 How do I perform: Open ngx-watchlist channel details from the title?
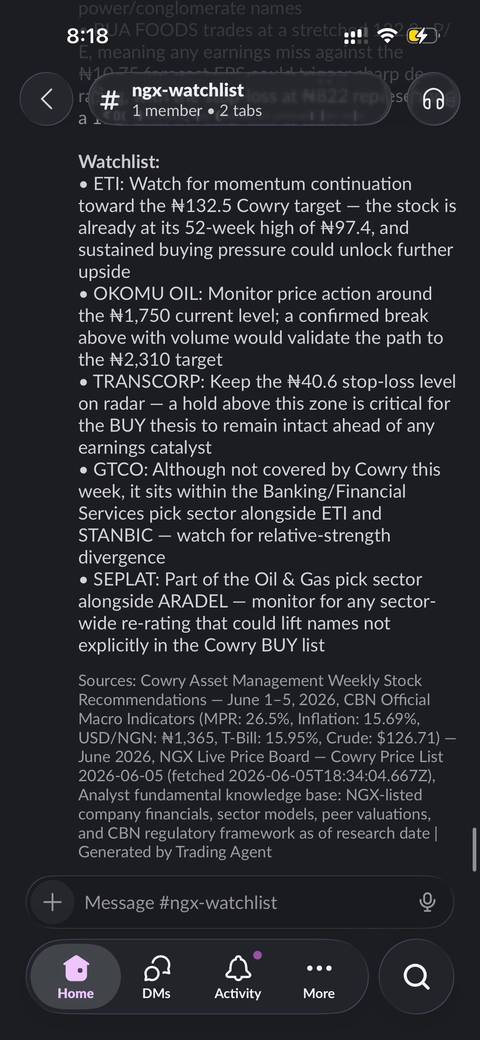pos(188,90)
